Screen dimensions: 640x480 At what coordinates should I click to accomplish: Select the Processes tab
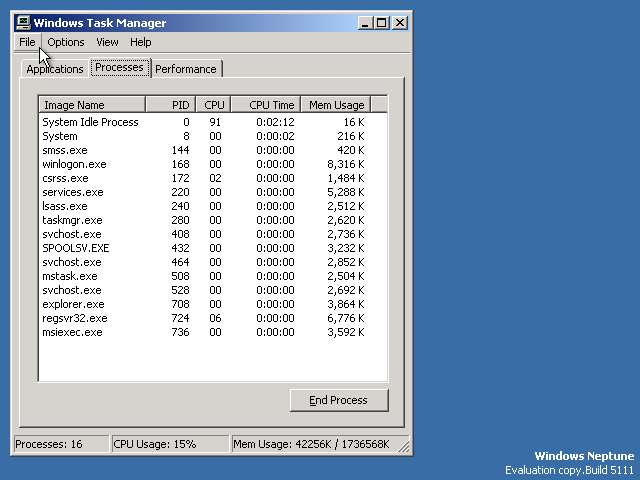click(120, 67)
